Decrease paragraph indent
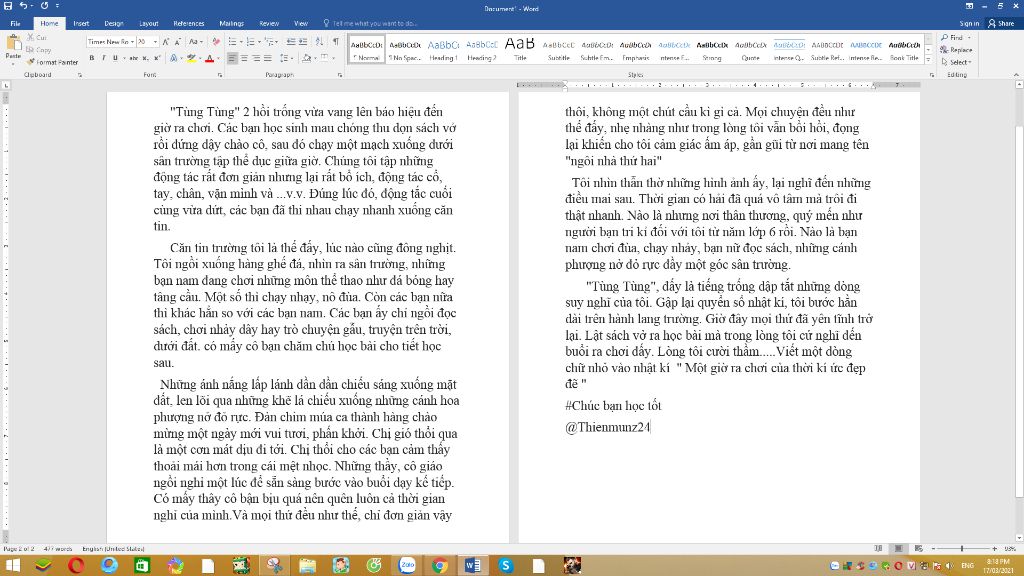The height and width of the screenshot is (576, 1024). (x=291, y=42)
